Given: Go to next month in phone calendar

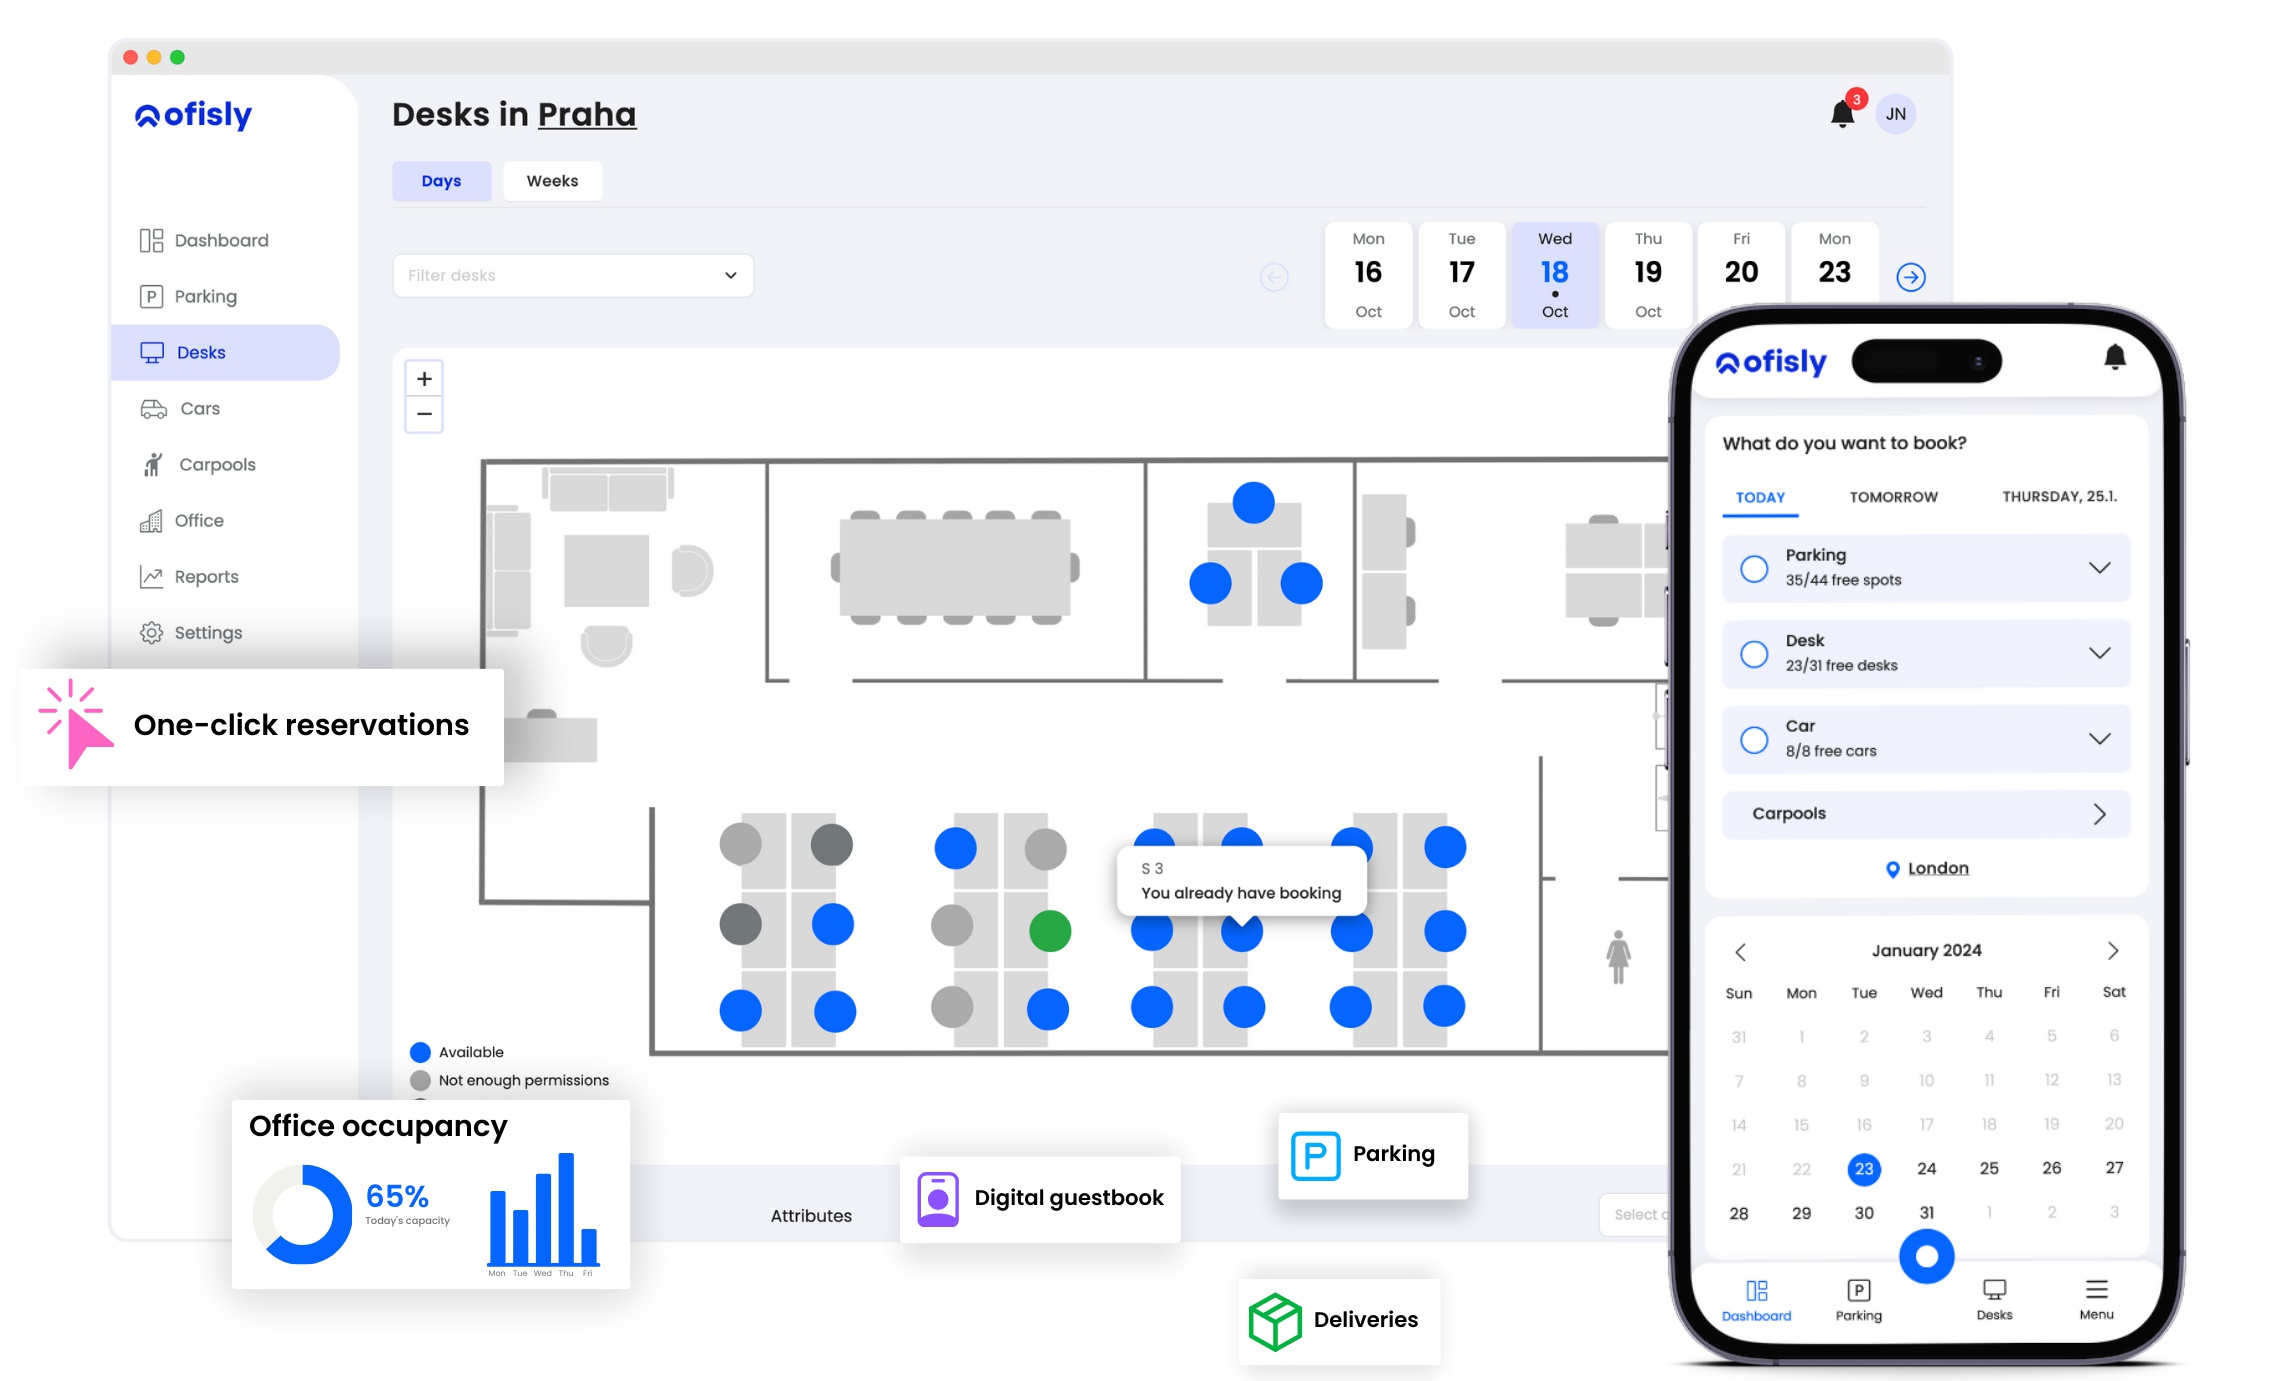Looking at the screenshot, I should [x=2113, y=950].
